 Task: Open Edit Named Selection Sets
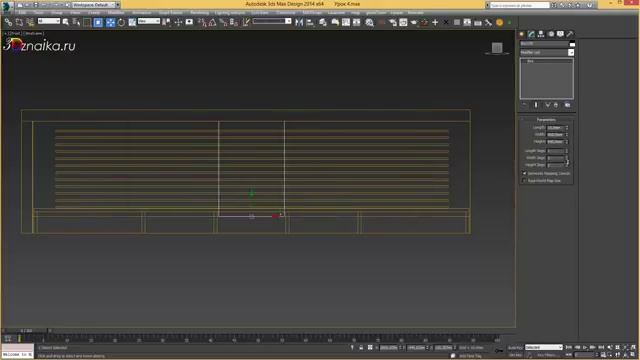[246, 22]
